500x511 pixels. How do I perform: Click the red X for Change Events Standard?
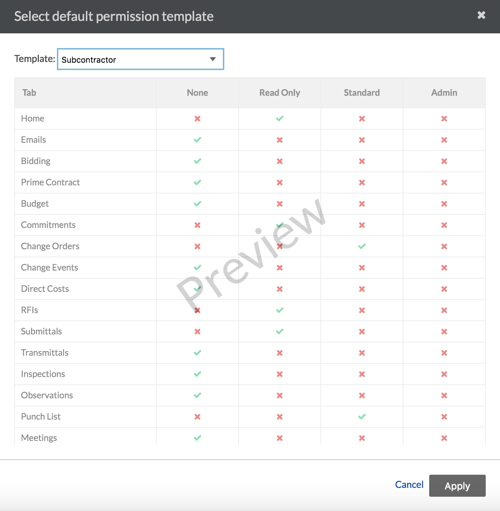[x=362, y=268]
